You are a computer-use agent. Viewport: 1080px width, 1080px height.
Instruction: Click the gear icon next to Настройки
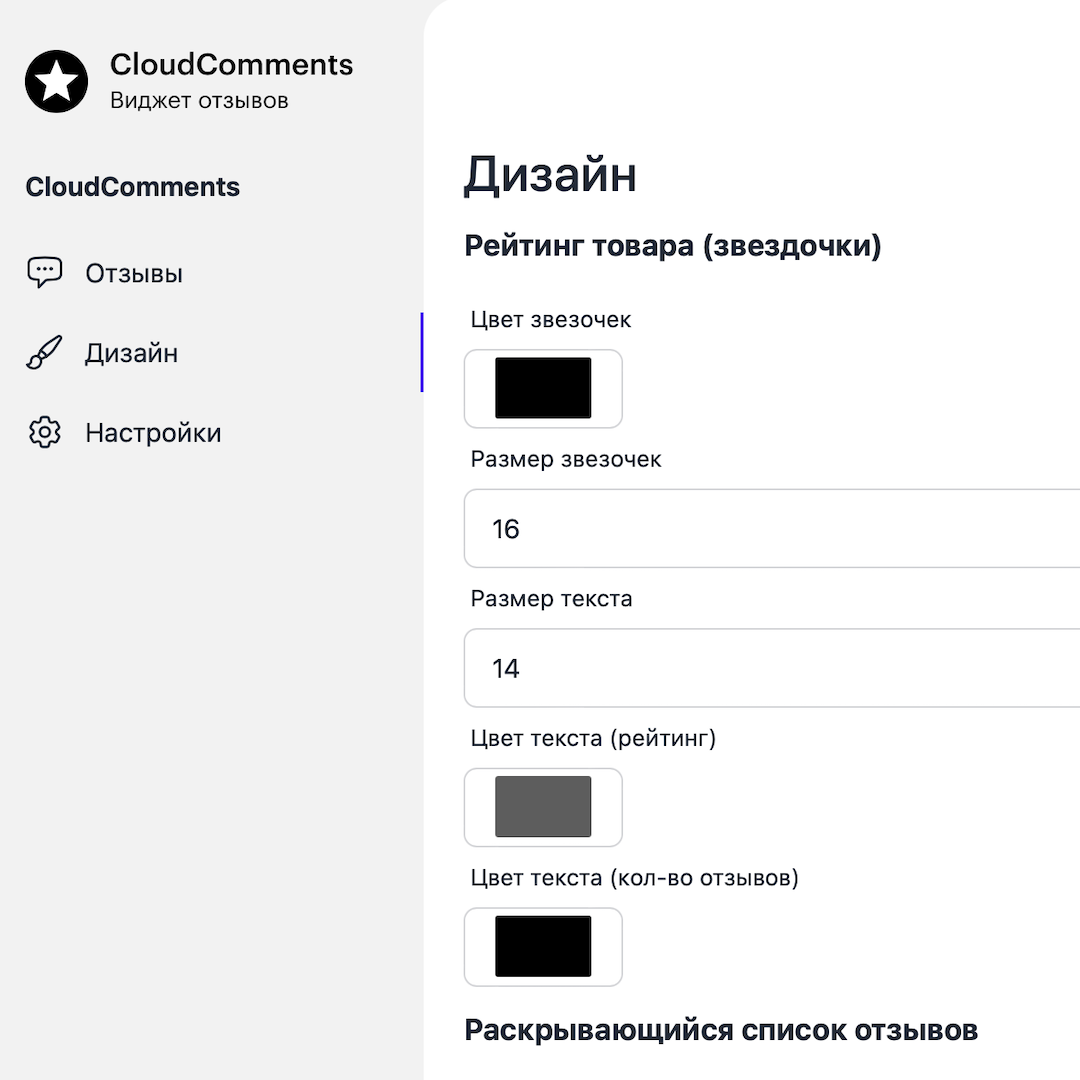[x=44, y=432]
